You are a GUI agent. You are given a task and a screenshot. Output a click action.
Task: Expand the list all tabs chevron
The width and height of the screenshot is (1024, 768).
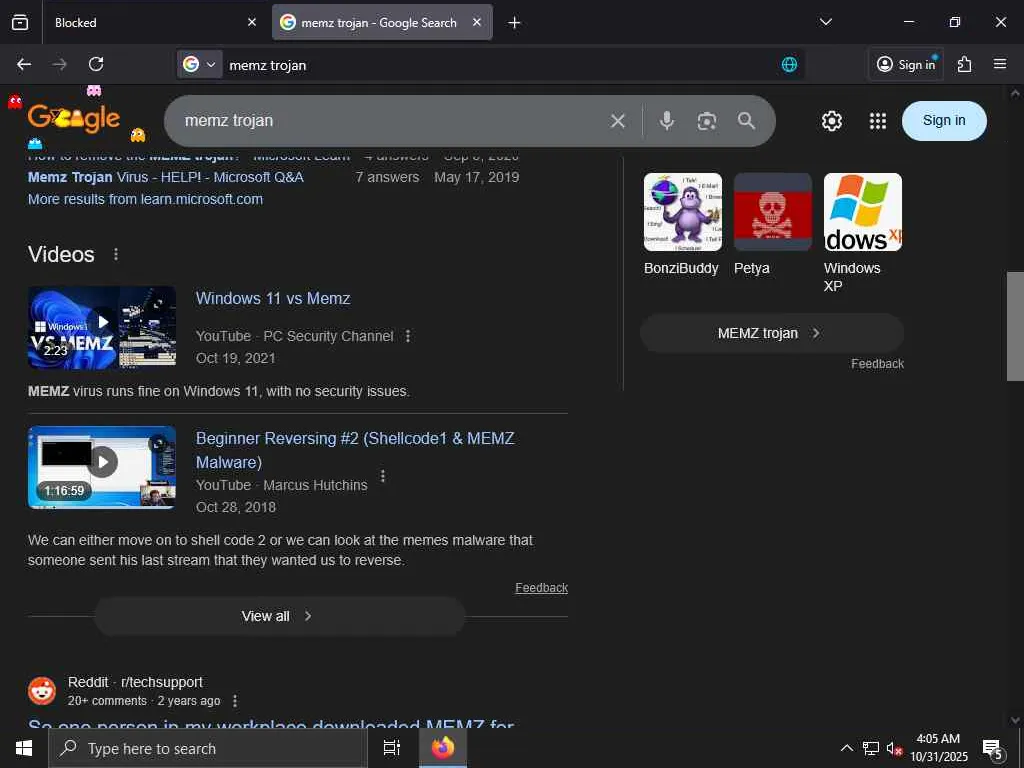[825, 22]
